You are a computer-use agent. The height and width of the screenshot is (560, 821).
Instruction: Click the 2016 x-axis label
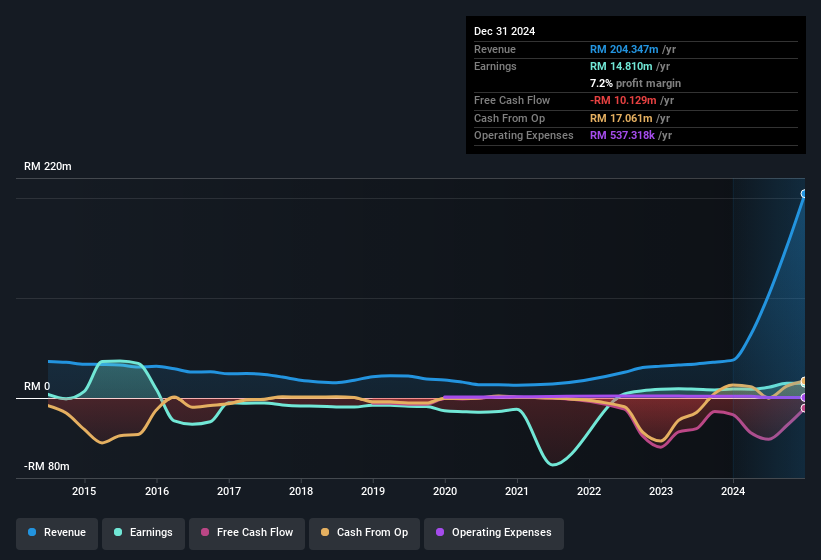pyautogui.click(x=157, y=491)
